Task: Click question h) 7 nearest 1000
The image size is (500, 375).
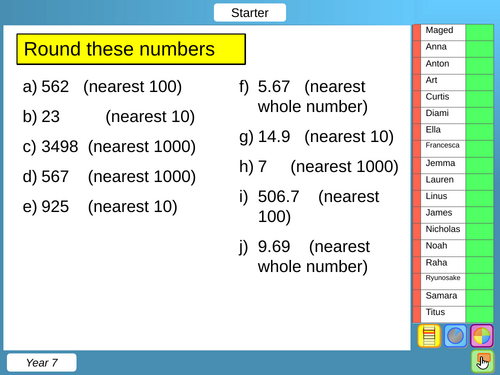Action: [x=319, y=167]
